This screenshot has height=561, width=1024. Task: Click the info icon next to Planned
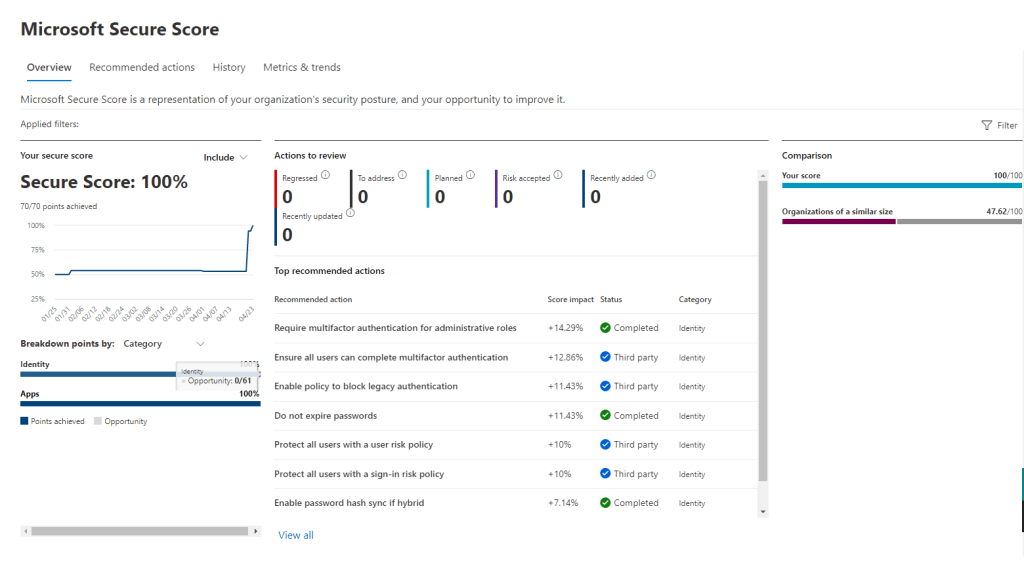[x=472, y=175]
